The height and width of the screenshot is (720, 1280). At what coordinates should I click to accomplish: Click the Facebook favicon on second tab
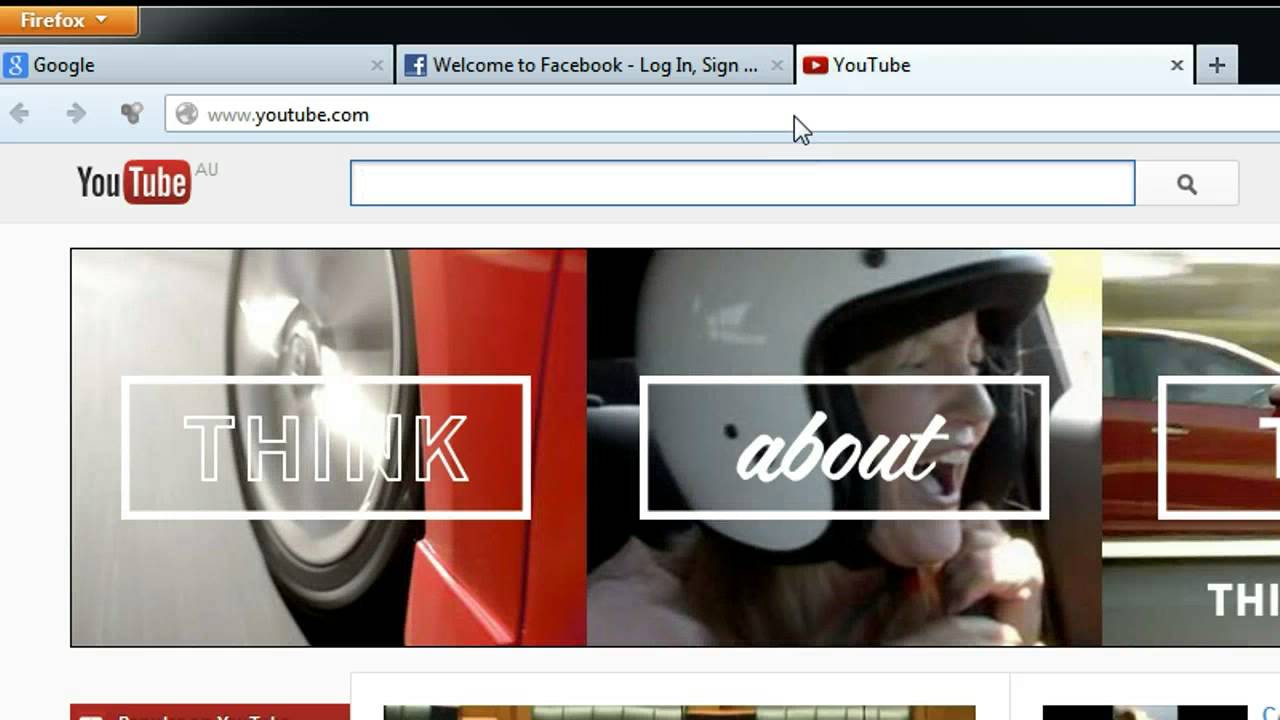[415, 65]
